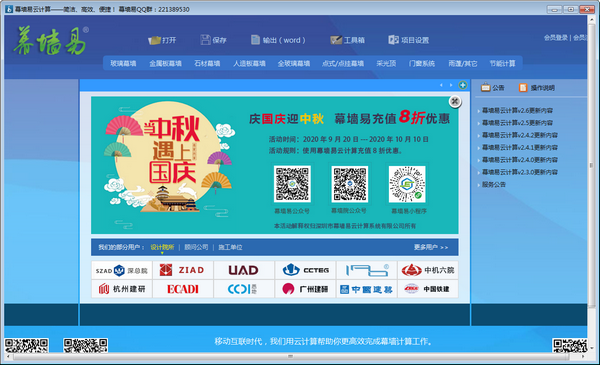600x365 pixels.
Task: Click the 会员登录 link
Action: point(556,37)
